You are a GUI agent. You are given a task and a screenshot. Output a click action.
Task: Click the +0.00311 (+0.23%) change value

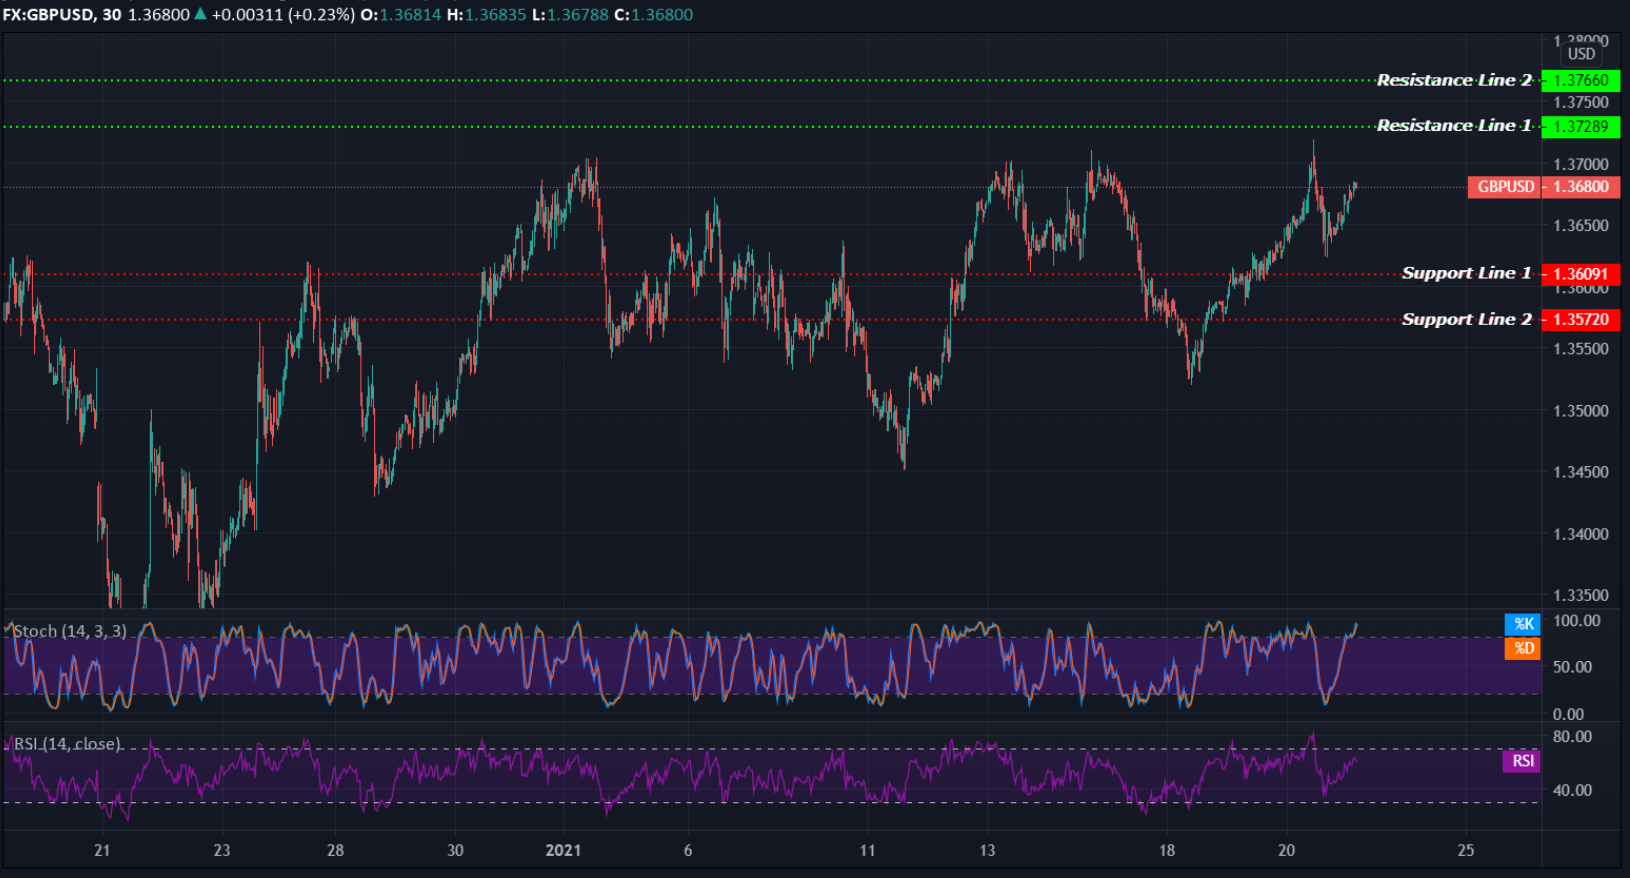(x=283, y=15)
